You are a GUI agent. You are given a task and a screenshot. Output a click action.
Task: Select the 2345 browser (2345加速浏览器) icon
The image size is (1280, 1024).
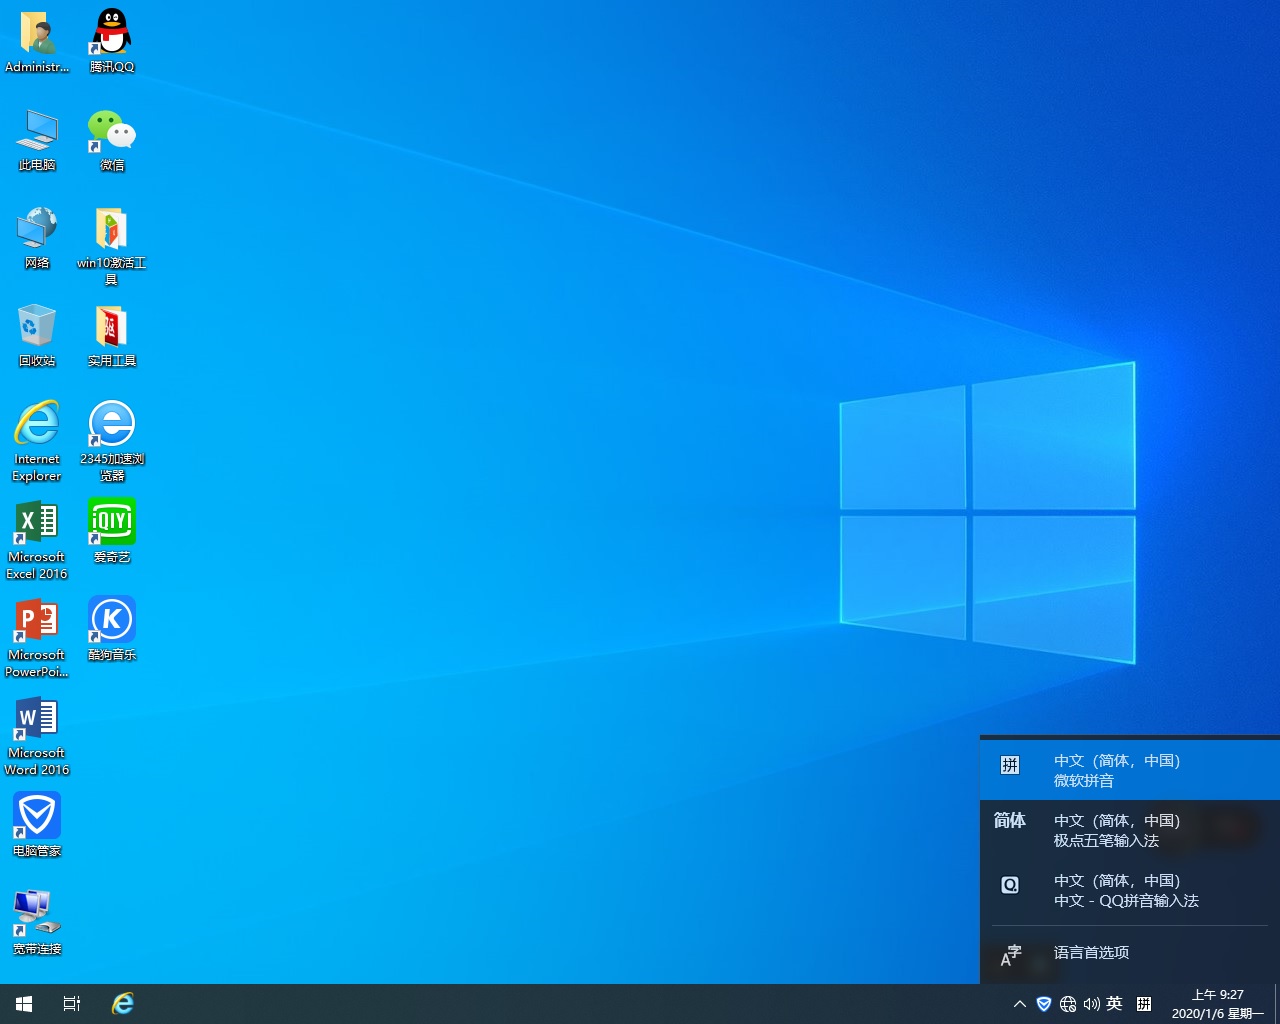coord(111,426)
